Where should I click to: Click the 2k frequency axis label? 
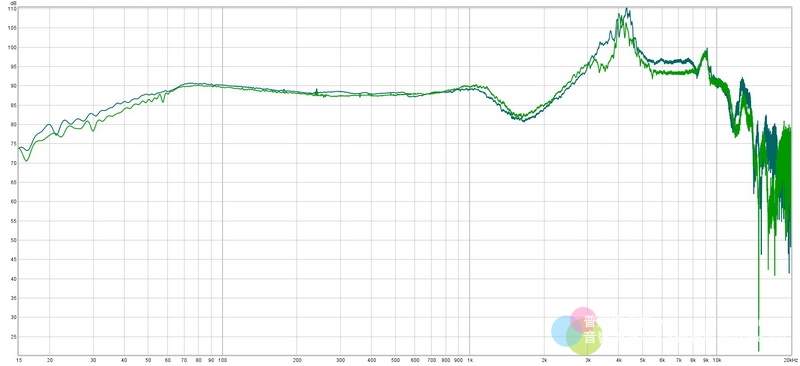coord(544,360)
